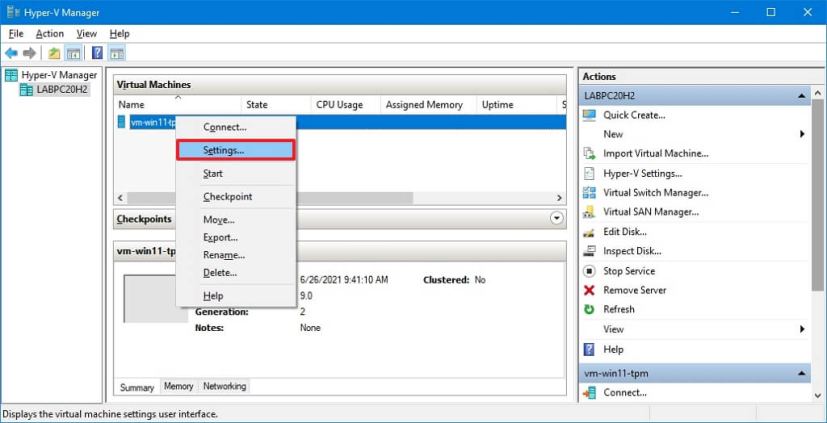Viewport: 827px width, 423px height.
Task: Click the Help question mark toolbar icon
Action: [97, 53]
